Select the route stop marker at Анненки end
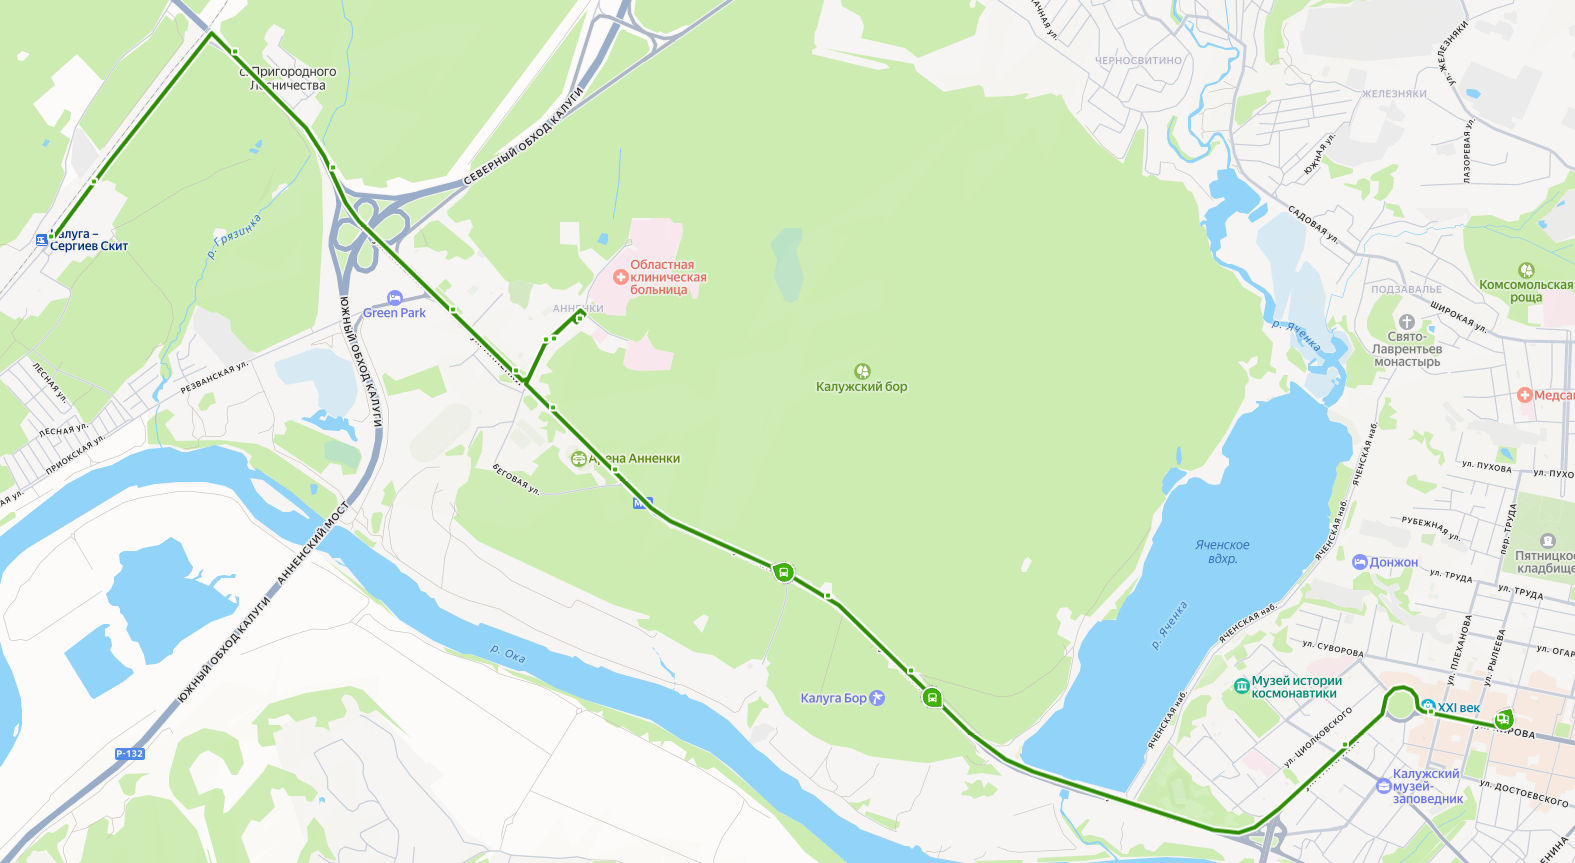This screenshot has height=863, width=1575. [x=579, y=317]
